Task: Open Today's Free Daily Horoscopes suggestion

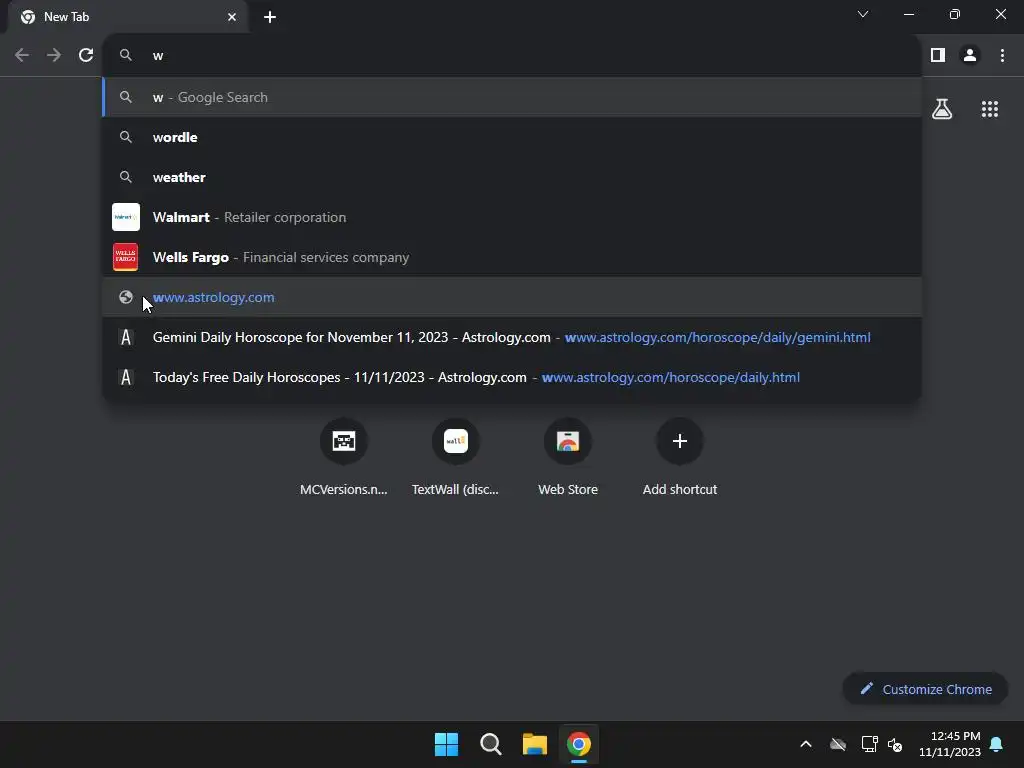Action: click(x=512, y=377)
